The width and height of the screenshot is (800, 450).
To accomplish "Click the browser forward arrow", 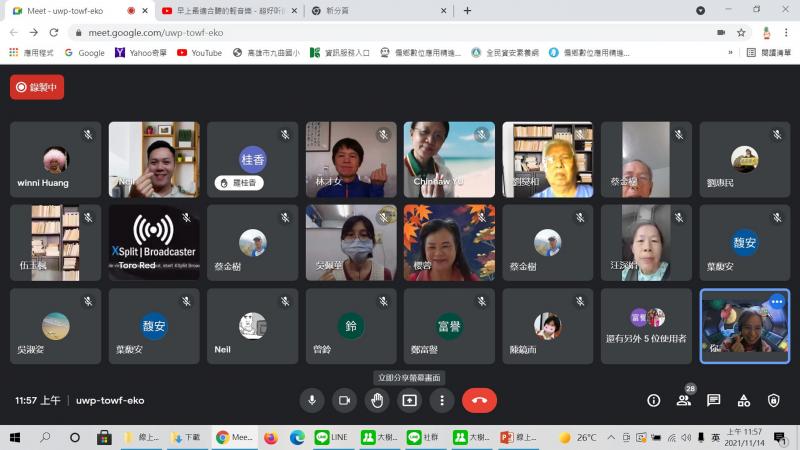I will (x=34, y=32).
